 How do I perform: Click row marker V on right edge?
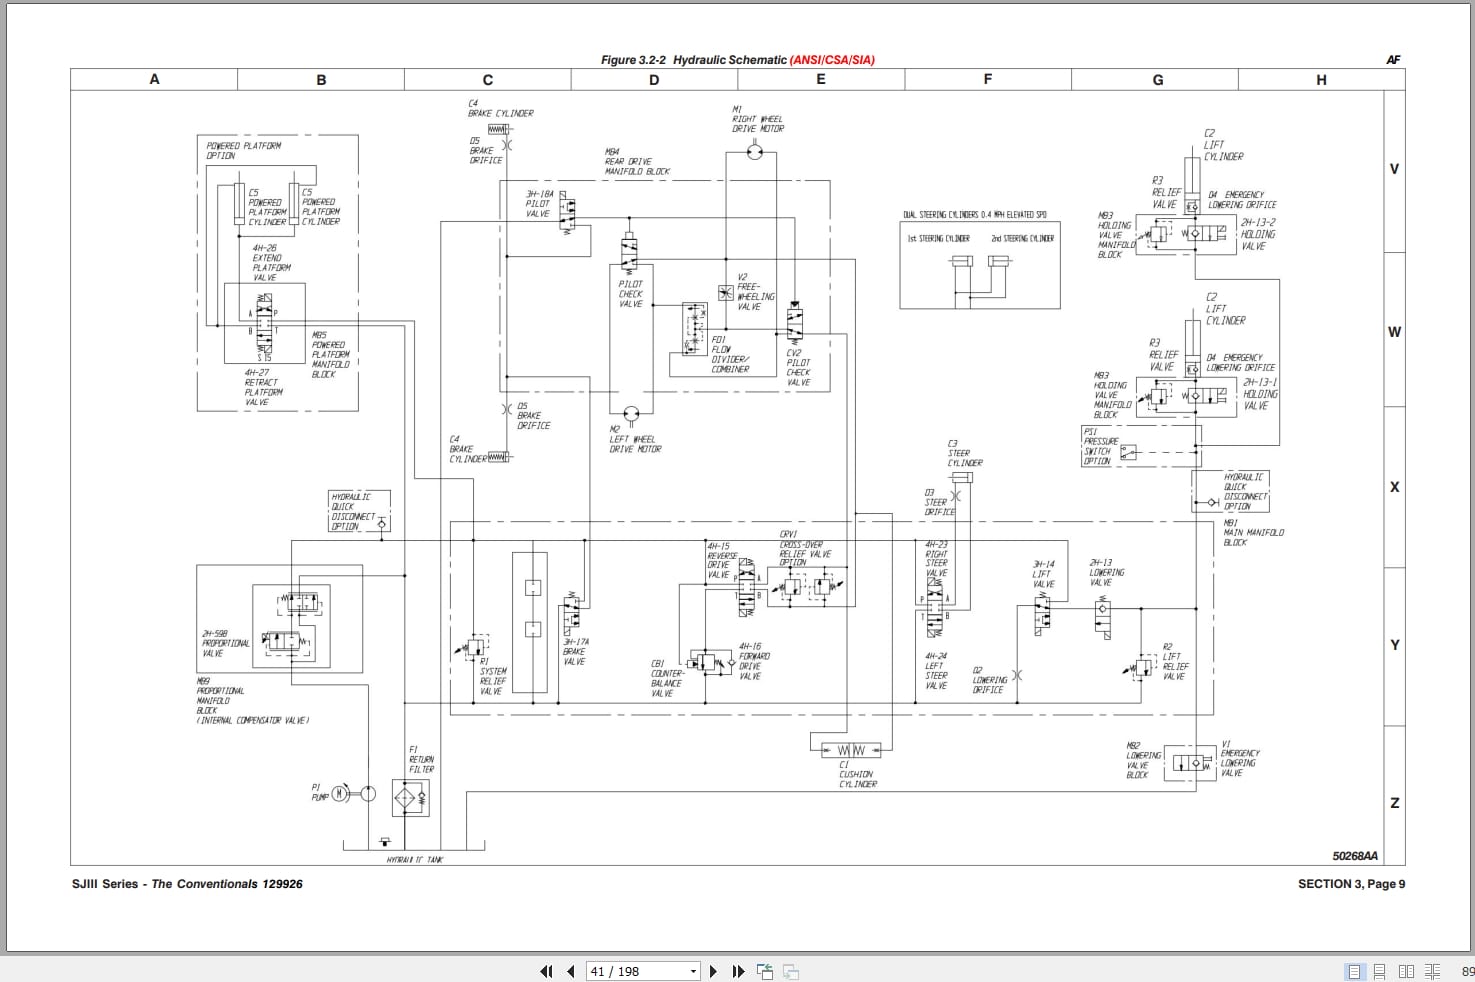1394,169
